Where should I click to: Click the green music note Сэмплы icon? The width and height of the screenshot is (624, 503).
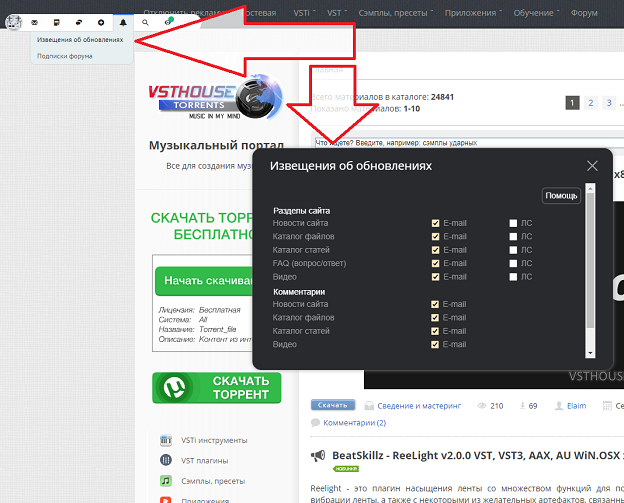coord(166,481)
